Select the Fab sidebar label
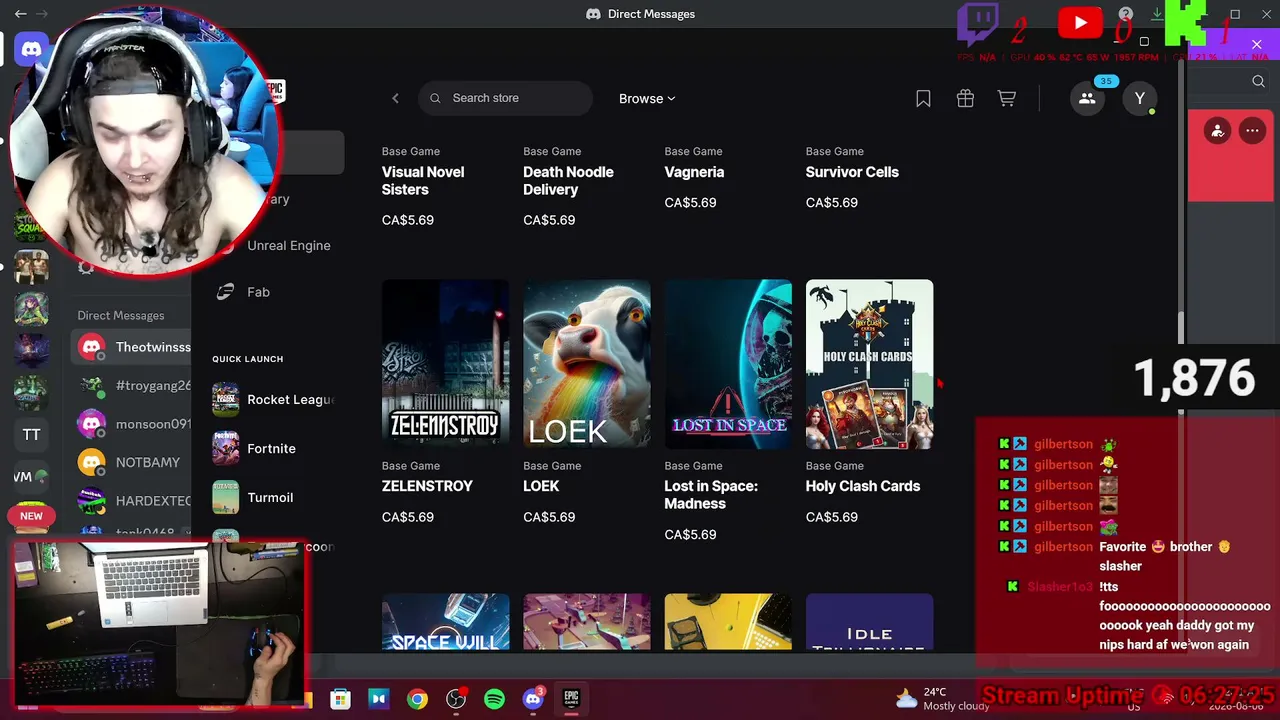The height and width of the screenshot is (720, 1280). pos(258,292)
